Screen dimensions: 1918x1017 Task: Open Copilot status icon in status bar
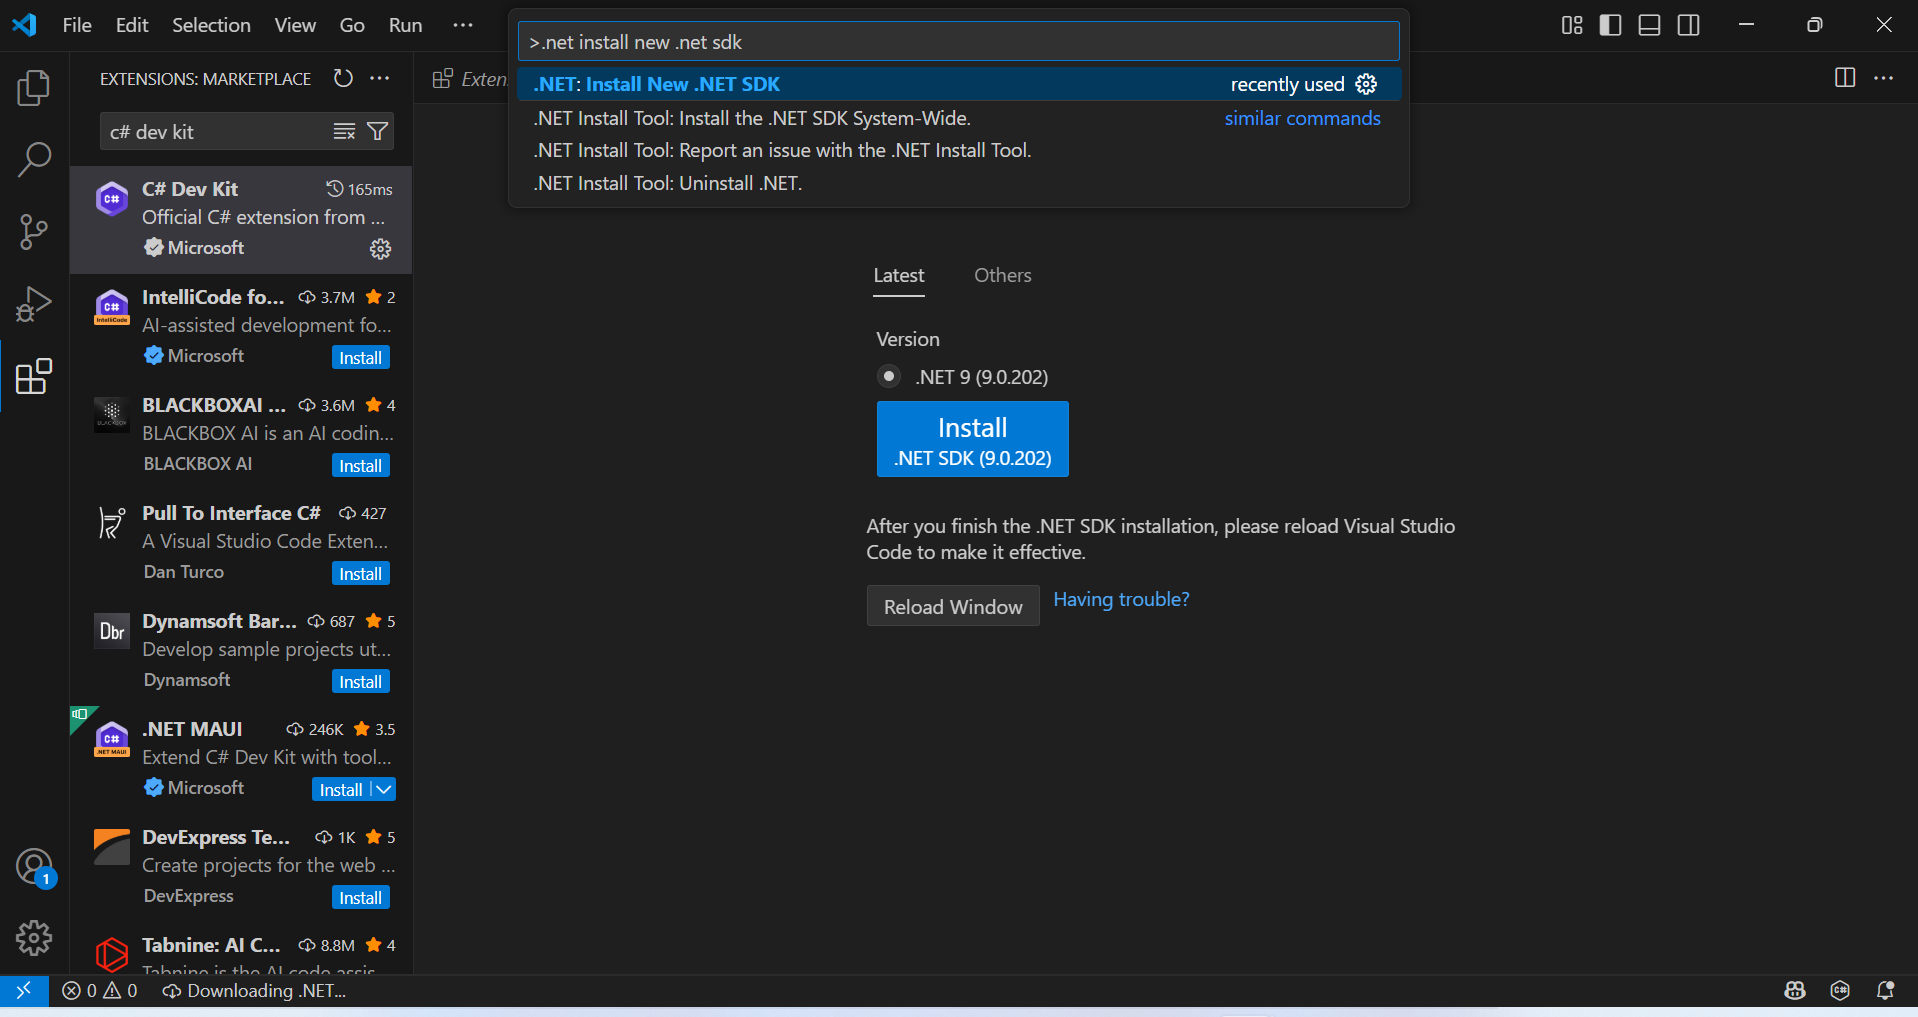(1795, 990)
